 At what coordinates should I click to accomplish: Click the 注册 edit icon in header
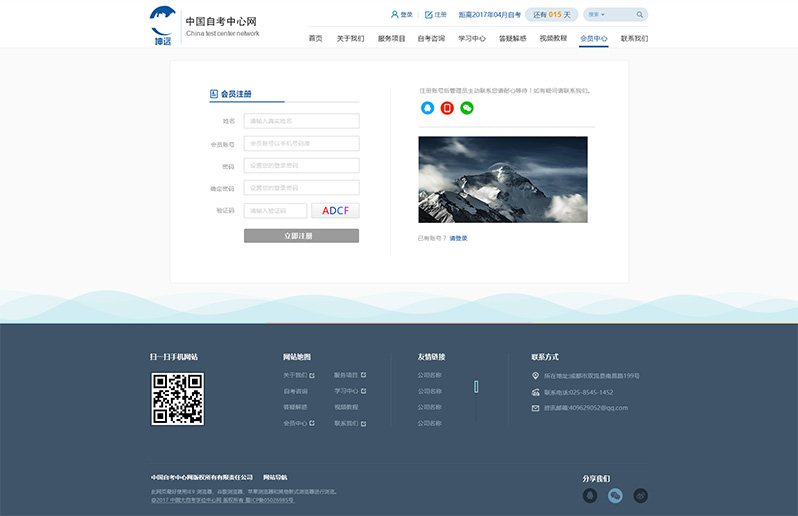(429, 15)
